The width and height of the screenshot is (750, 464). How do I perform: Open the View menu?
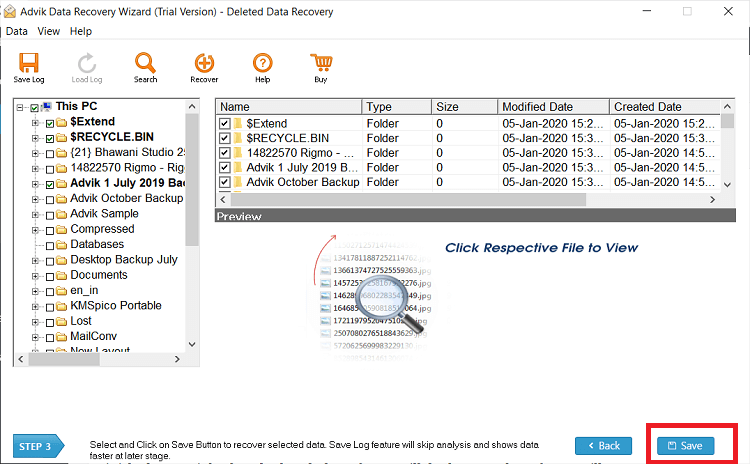click(x=49, y=32)
